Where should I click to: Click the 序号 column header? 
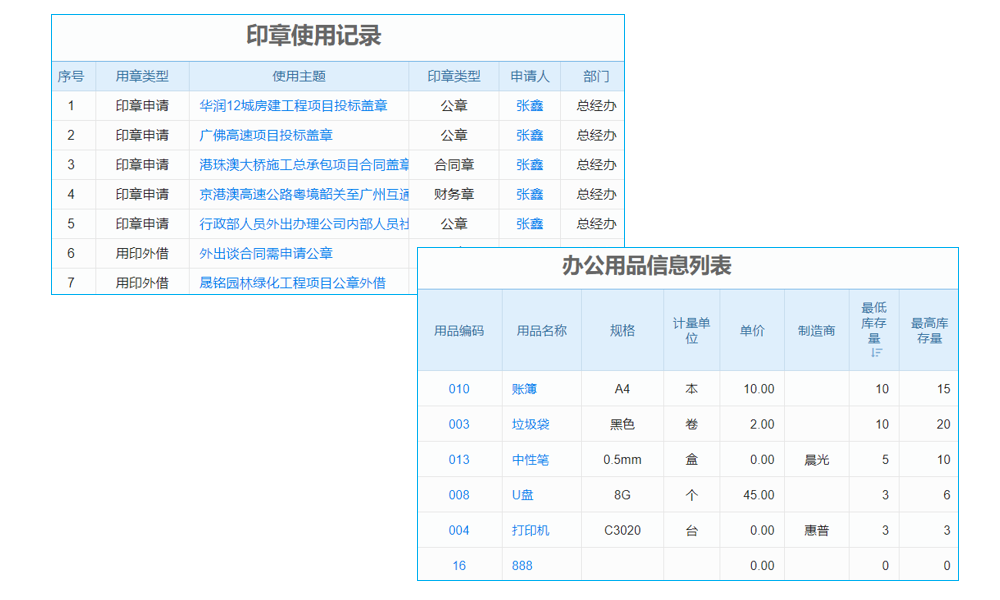pyautogui.click(x=70, y=76)
